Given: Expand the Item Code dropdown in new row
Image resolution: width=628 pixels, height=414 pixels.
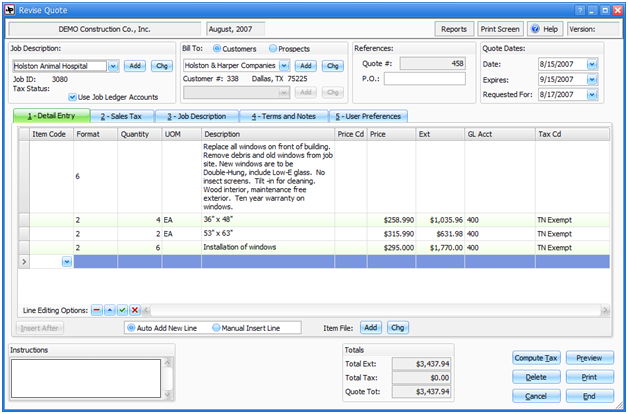Looking at the screenshot, I should (x=67, y=262).
